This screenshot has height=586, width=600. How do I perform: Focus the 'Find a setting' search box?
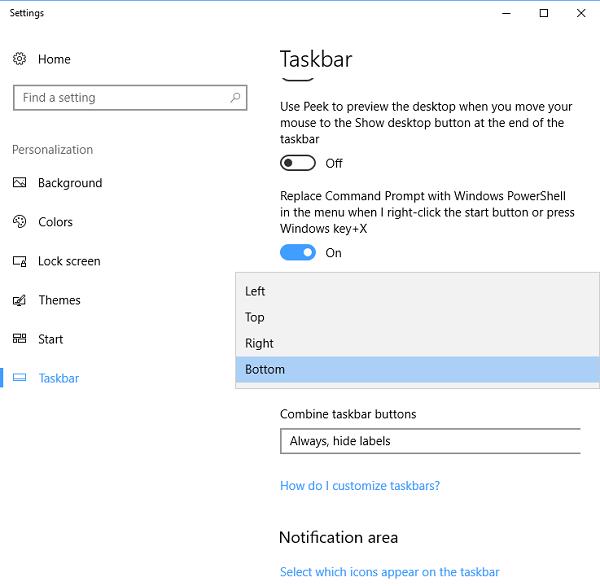(120, 98)
